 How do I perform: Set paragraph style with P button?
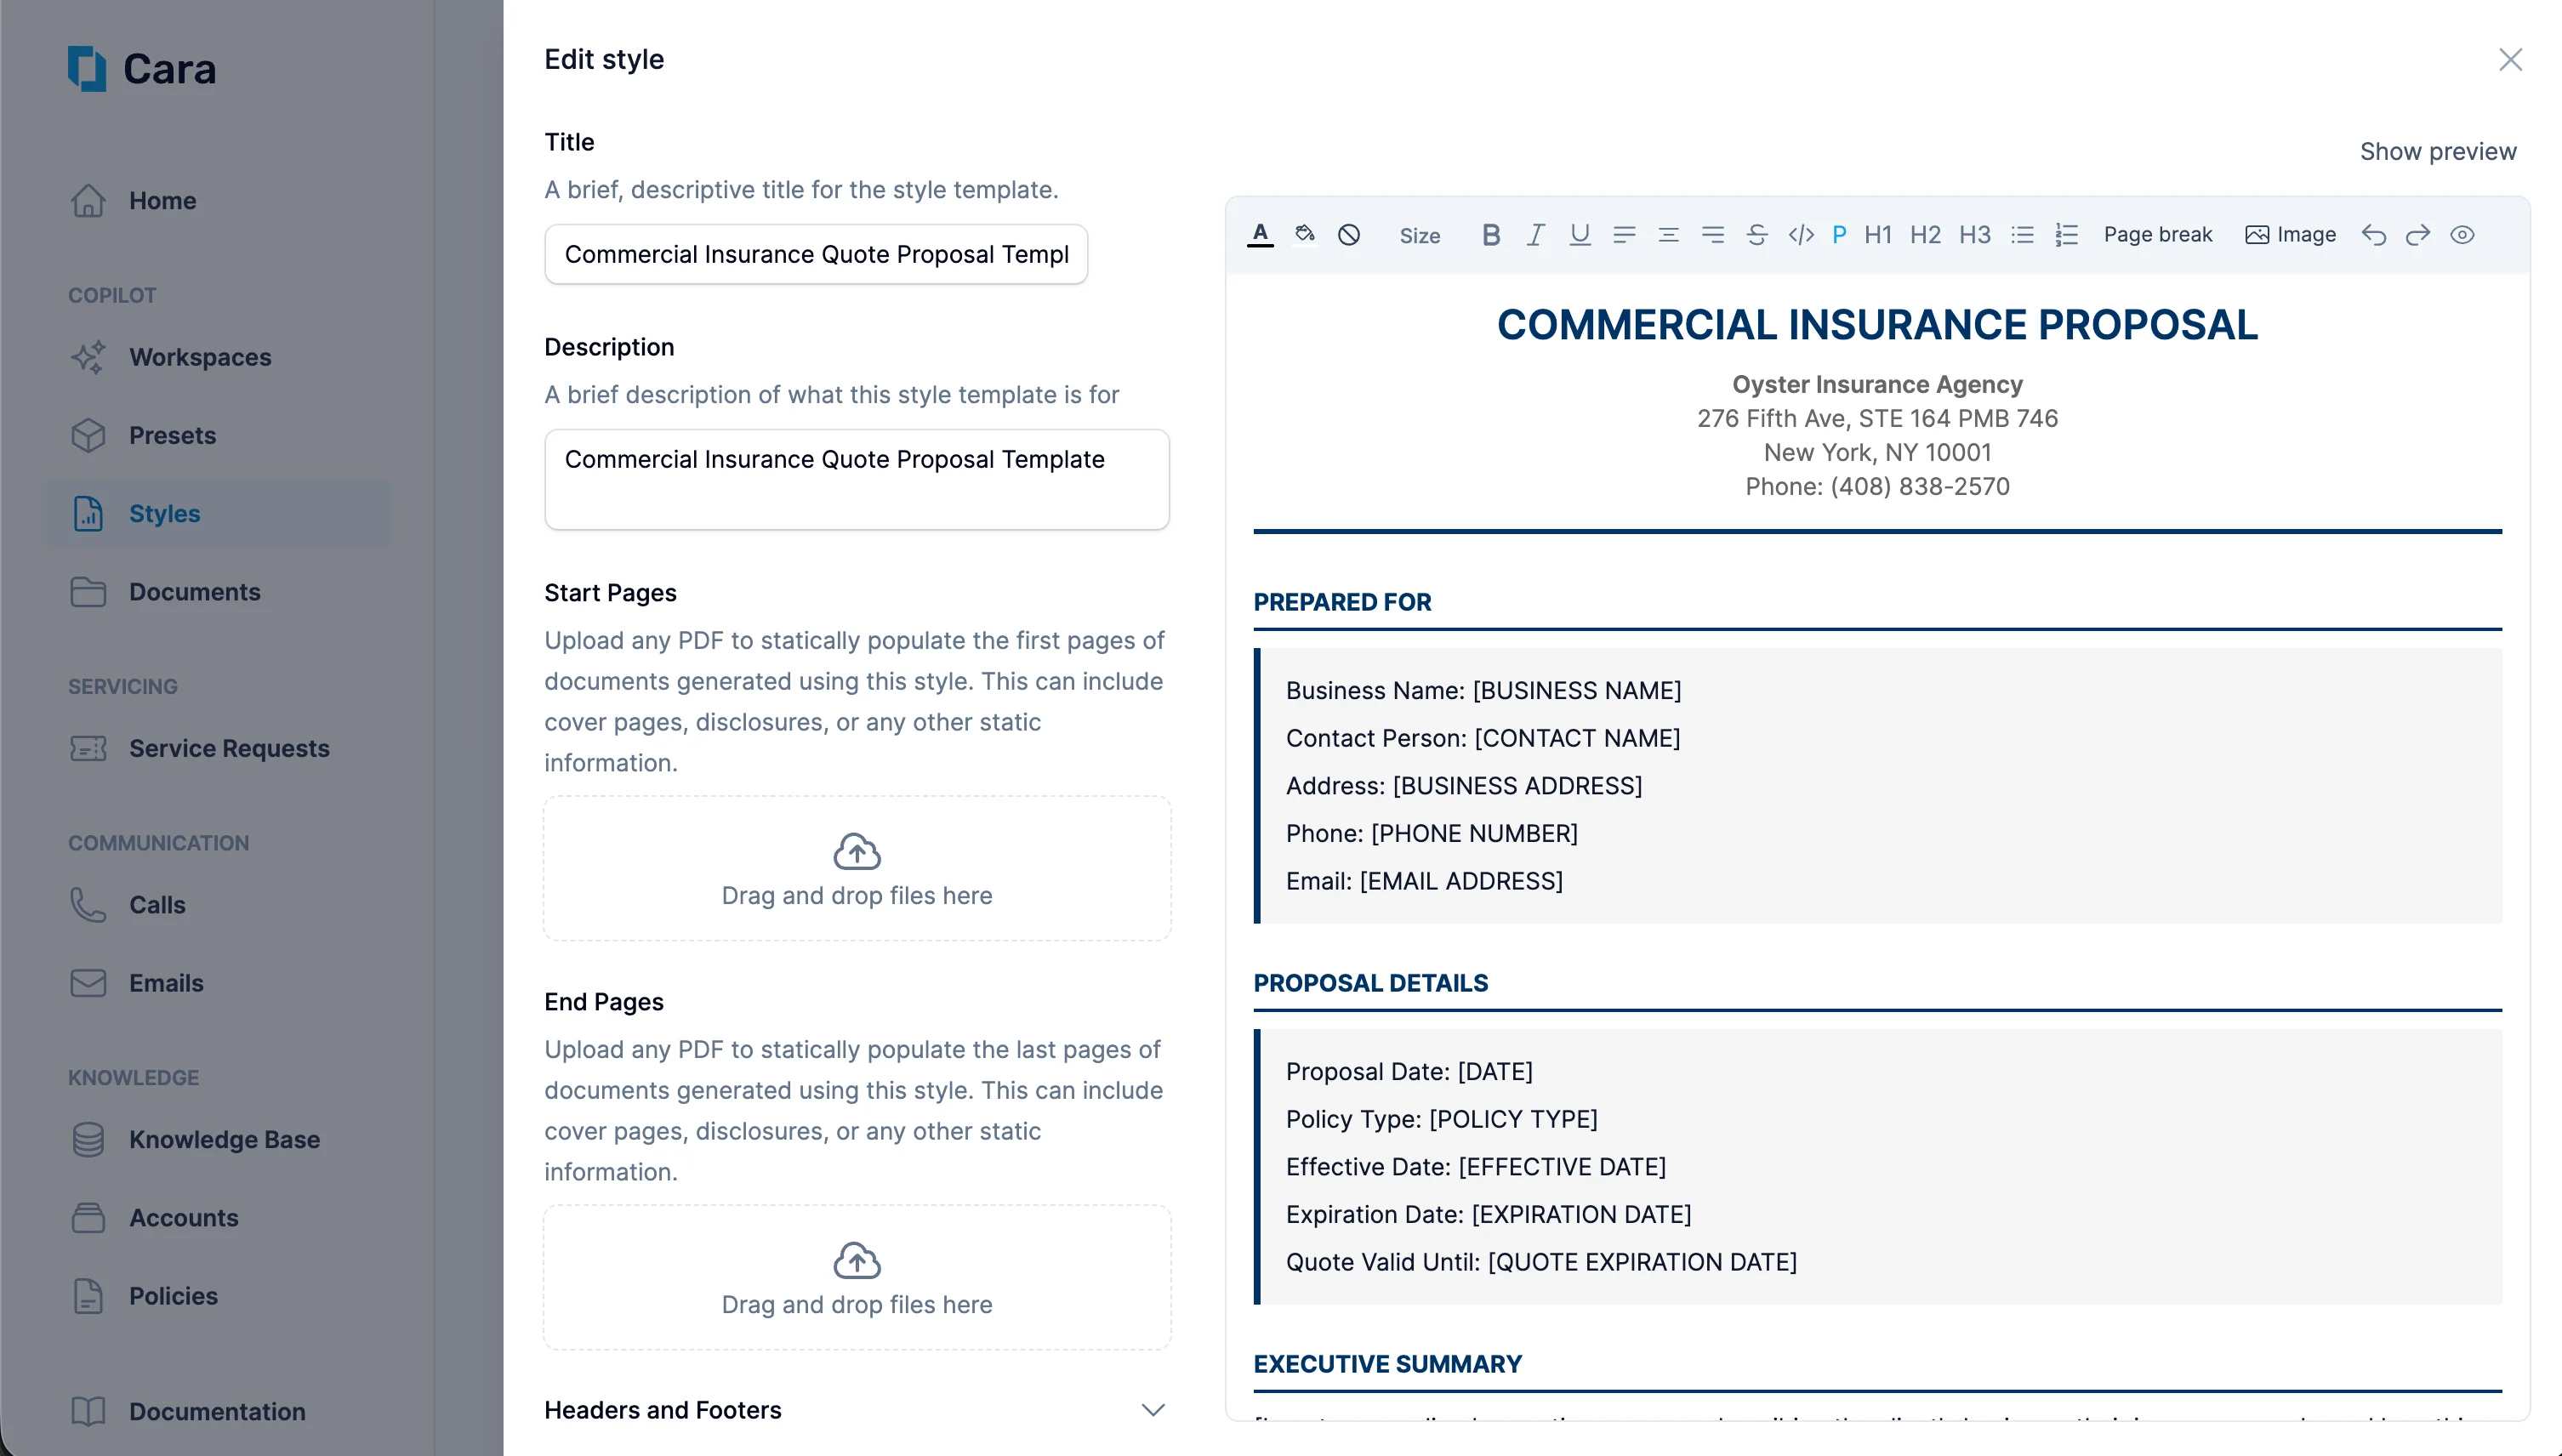pyautogui.click(x=1839, y=235)
